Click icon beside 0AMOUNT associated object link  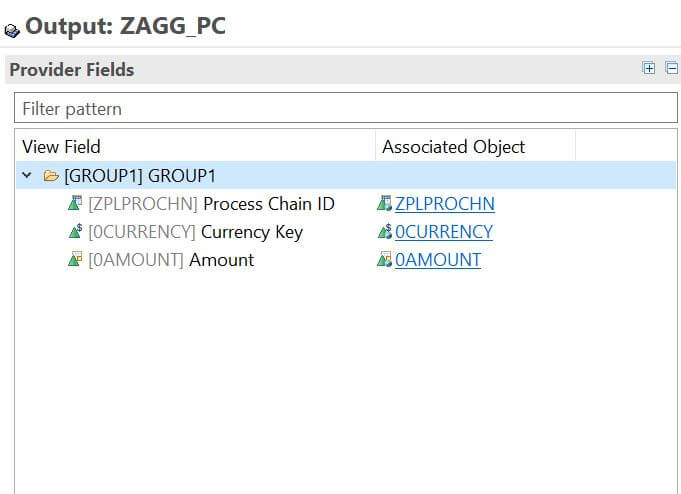click(384, 259)
